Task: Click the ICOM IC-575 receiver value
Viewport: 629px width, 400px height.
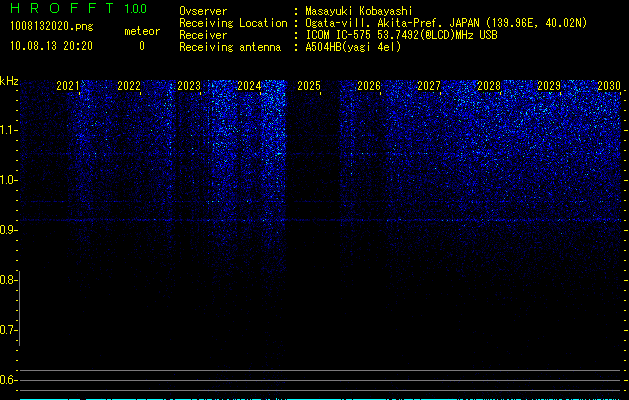Action: [x=401, y=35]
